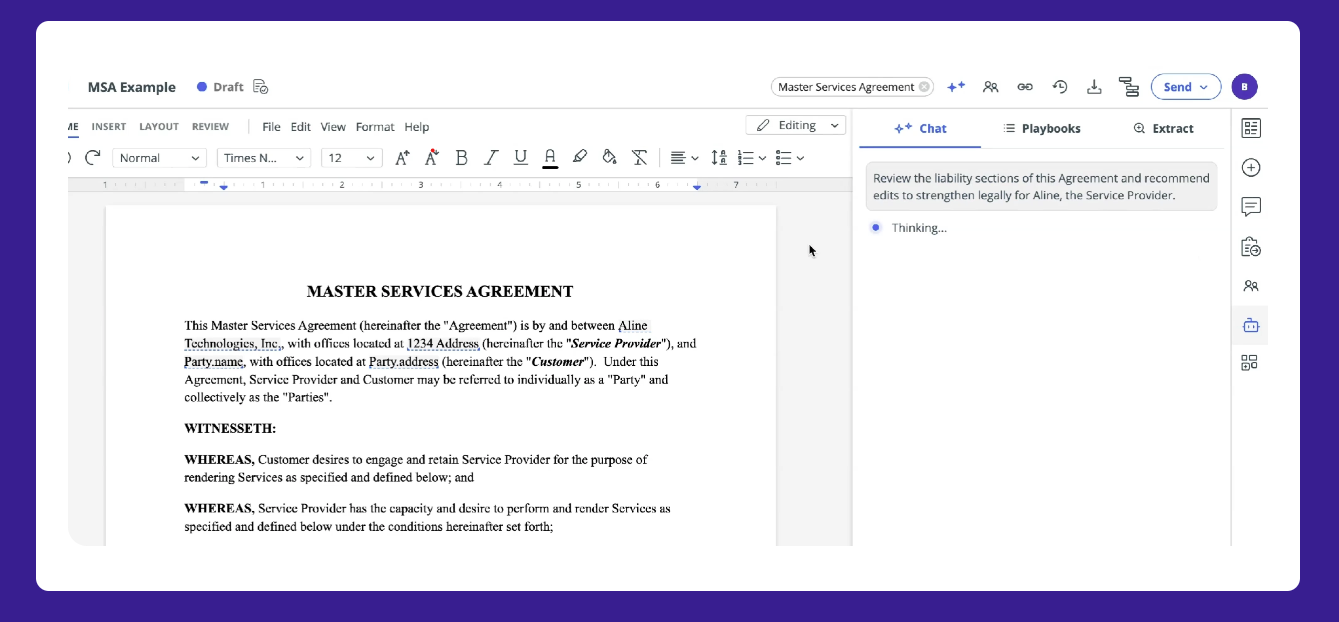Image resolution: width=1339 pixels, height=622 pixels.
Task: Select the text highlighter tool
Action: pyautogui.click(x=580, y=157)
